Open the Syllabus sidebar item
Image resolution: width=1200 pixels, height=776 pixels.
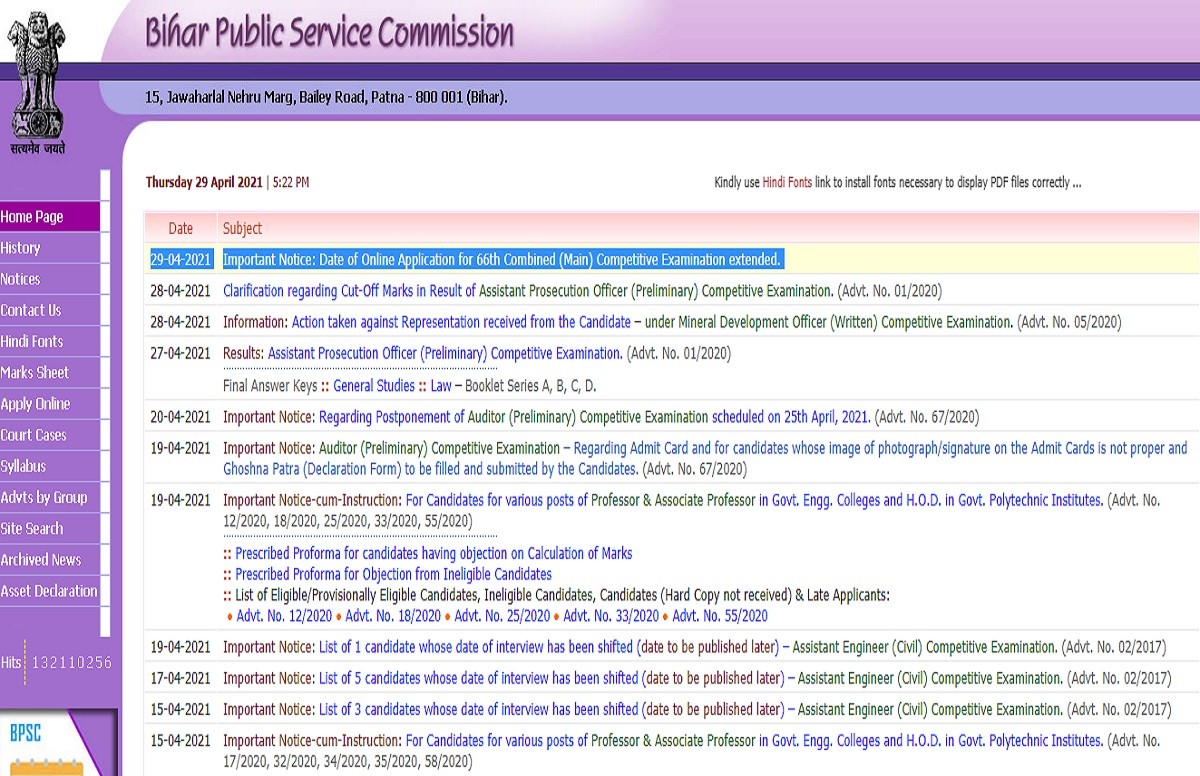coord(24,466)
